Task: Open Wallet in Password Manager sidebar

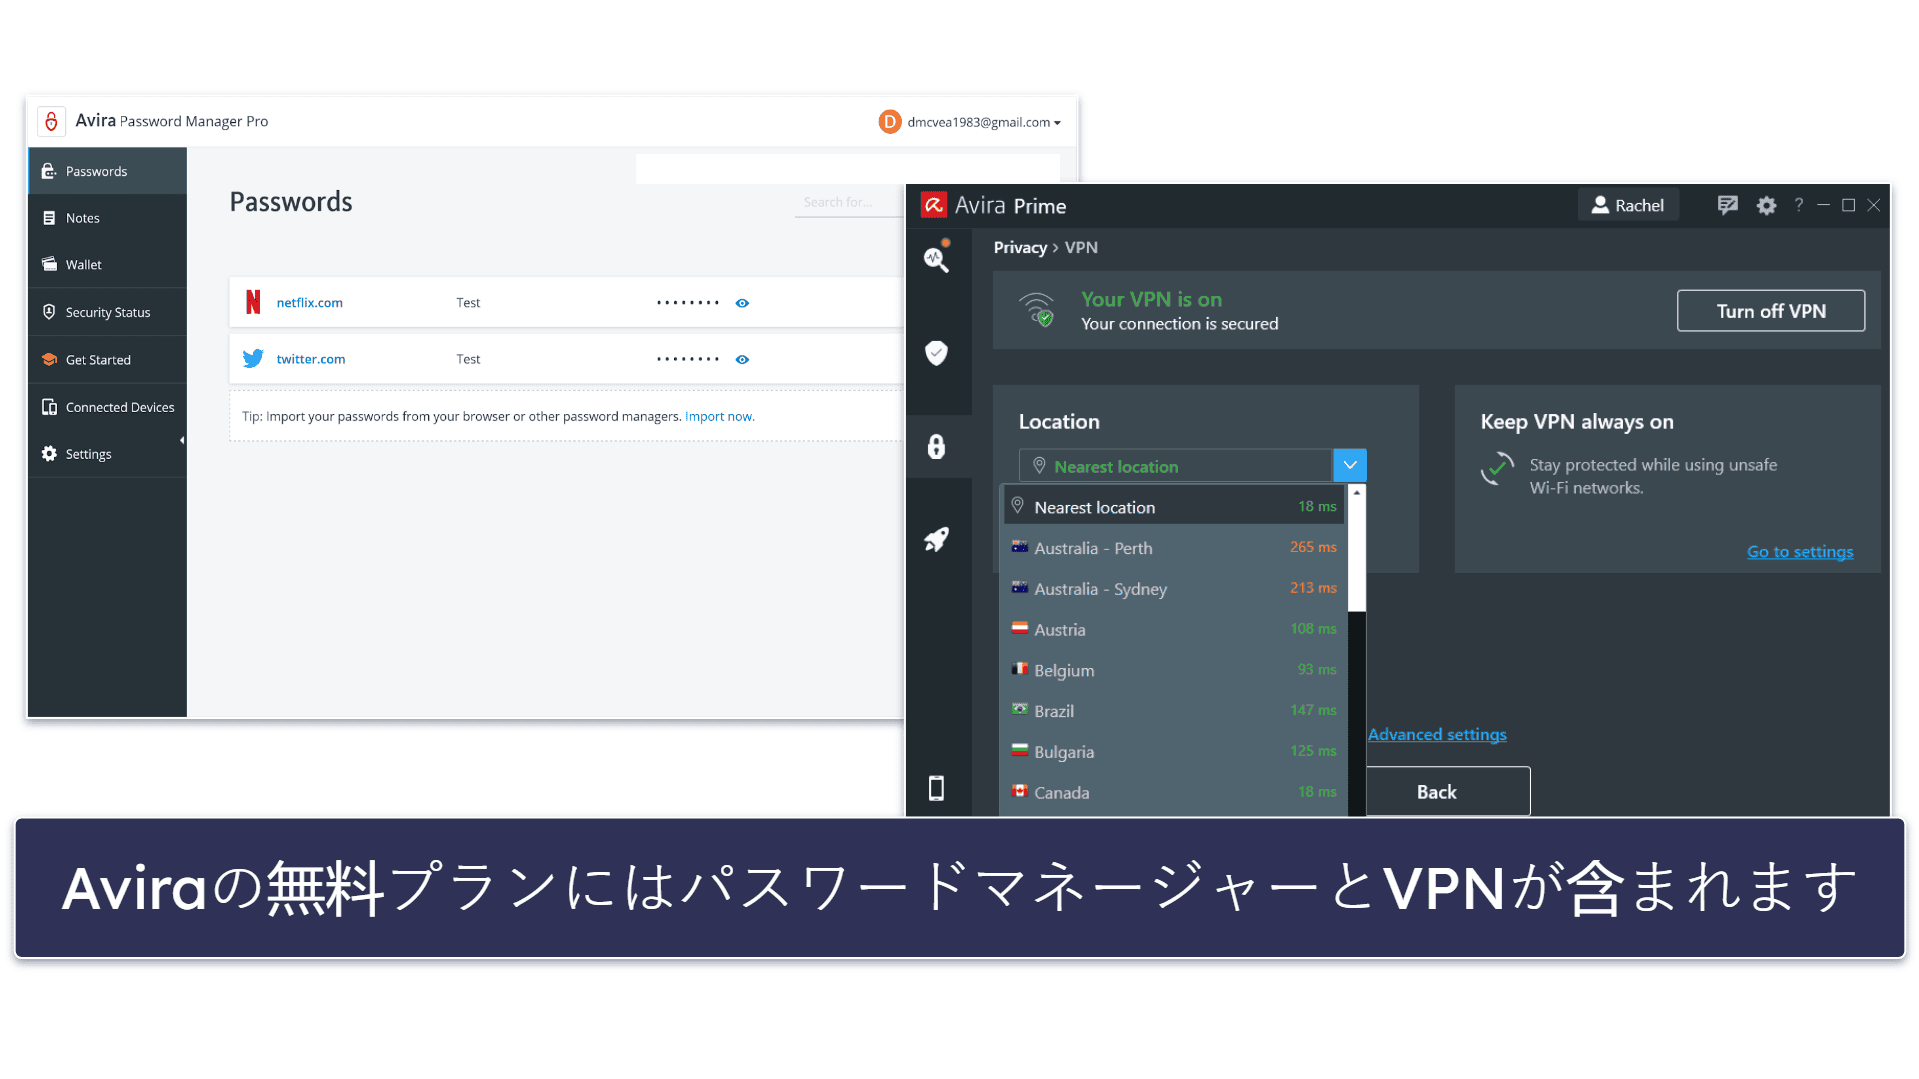Action: pyautogui.click(x=107, y=265)
